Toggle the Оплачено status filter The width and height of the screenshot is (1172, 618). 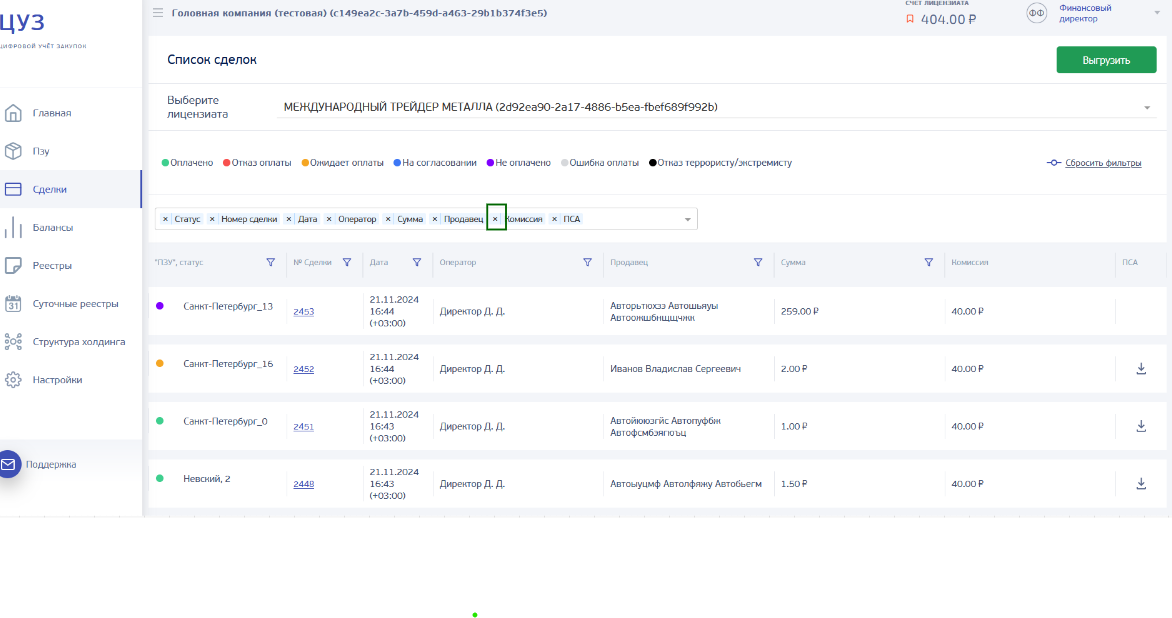pyautogui.click(x=187, y=162)
